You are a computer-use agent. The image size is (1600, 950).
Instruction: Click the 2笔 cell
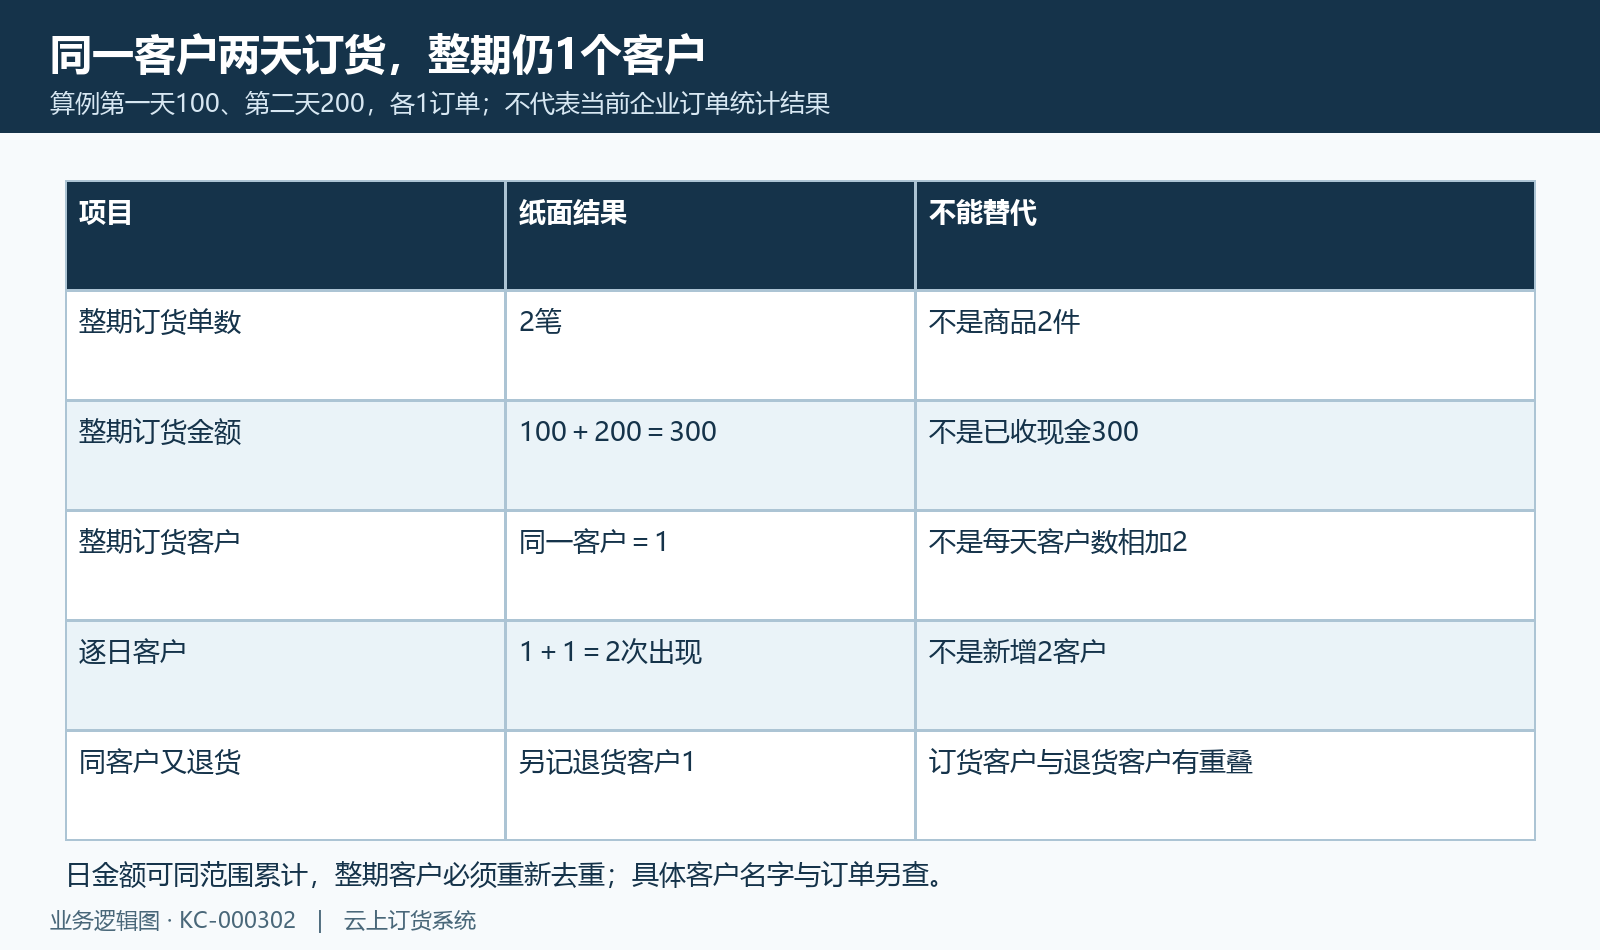[710, 346]
